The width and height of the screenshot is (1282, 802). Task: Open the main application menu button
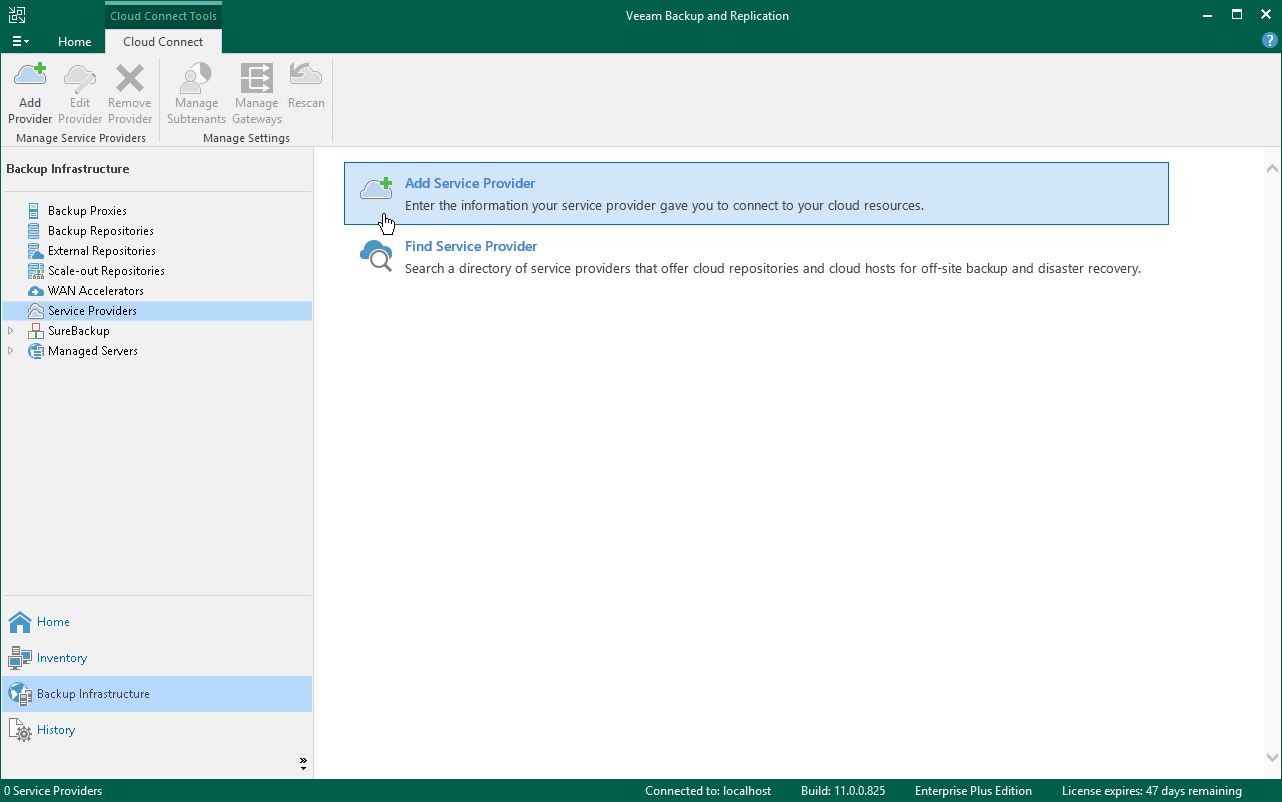(x=20, y=41)
